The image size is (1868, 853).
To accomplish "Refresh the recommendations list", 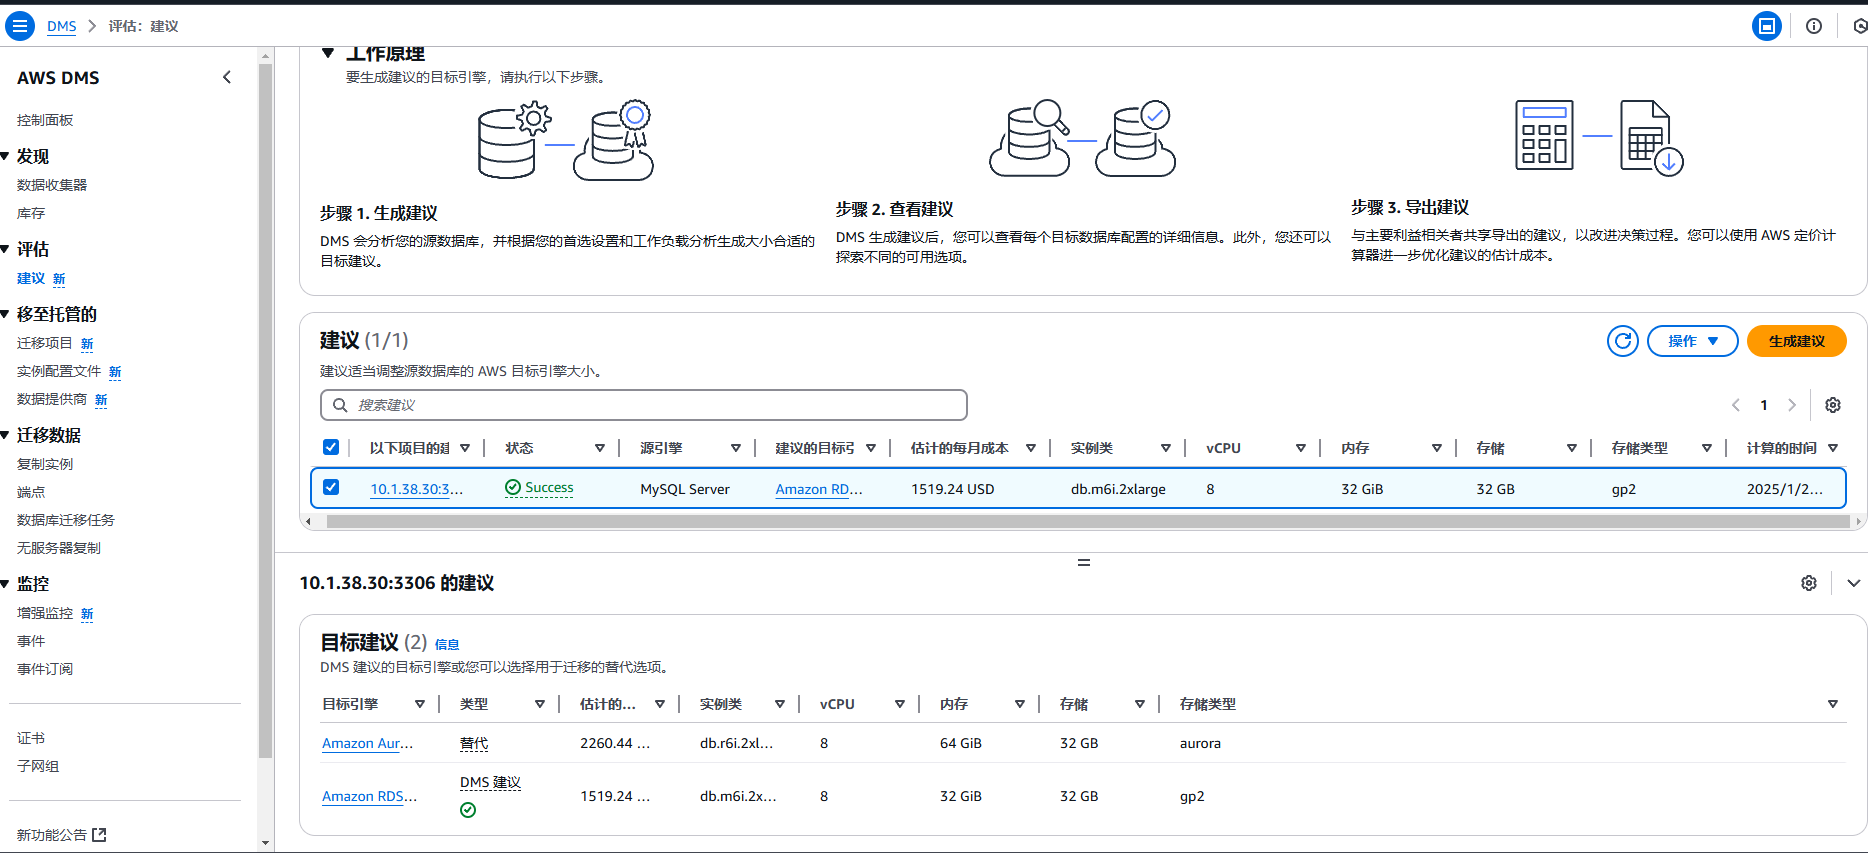I will coord(1623,341).
